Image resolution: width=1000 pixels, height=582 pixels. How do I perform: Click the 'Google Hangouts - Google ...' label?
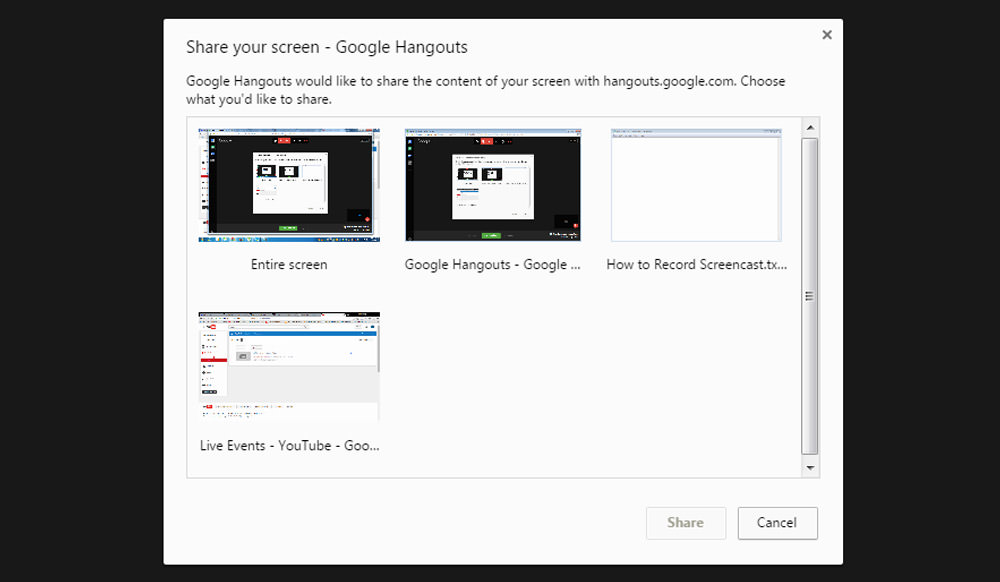tap(492, 265)
